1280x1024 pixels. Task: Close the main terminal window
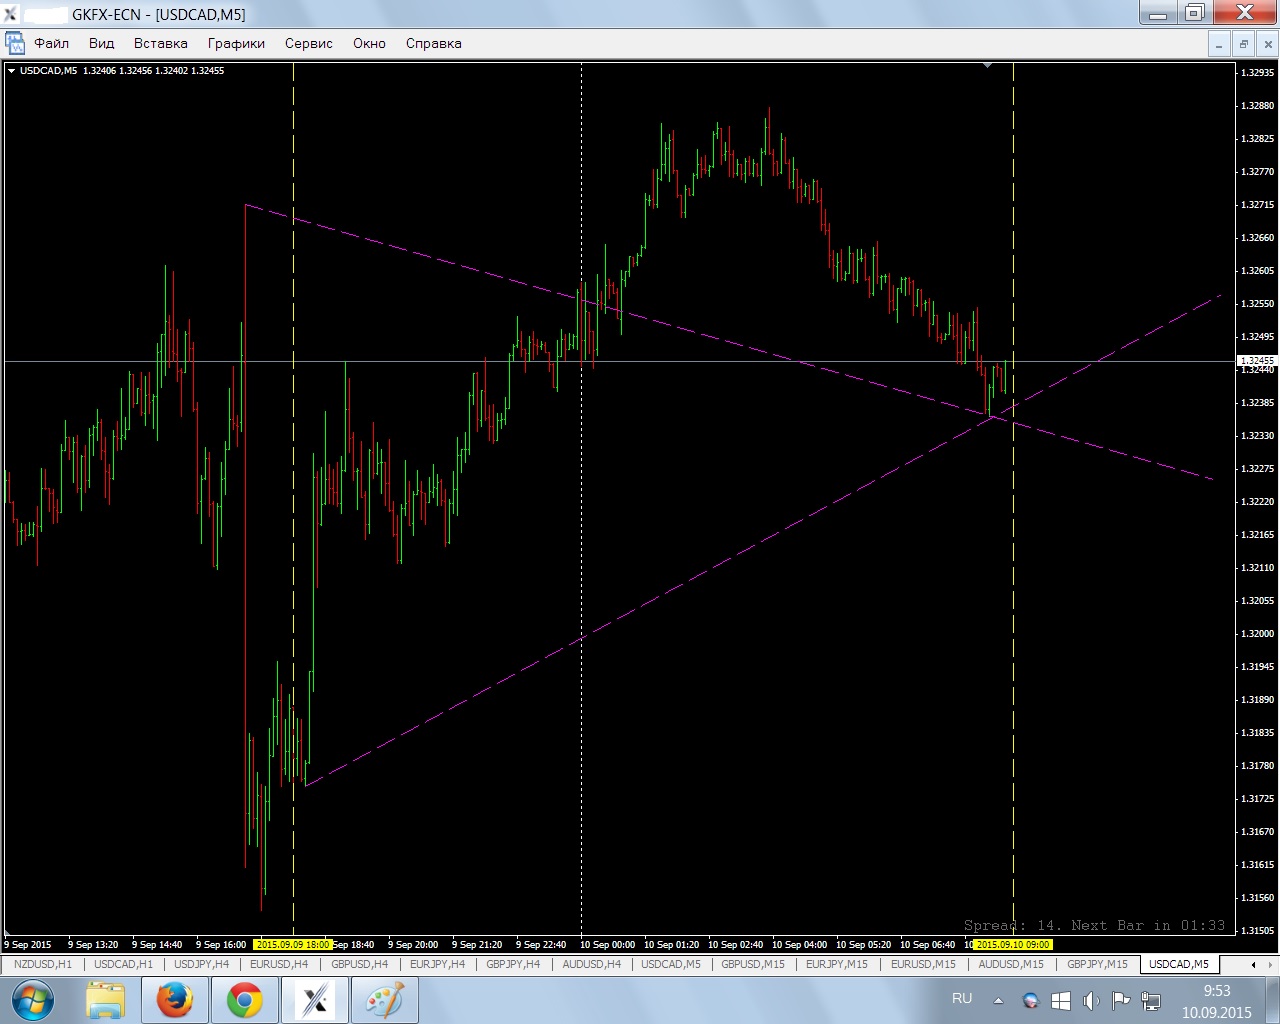tap(1245, 13)
